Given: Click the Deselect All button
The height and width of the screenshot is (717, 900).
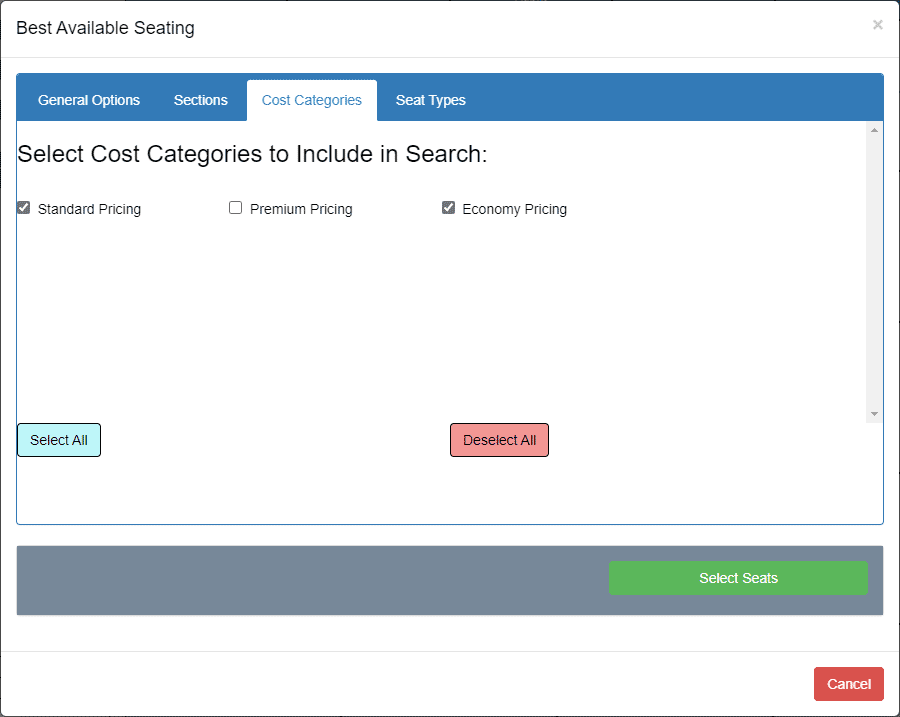Looking at the screenshot, I should 499,440.
